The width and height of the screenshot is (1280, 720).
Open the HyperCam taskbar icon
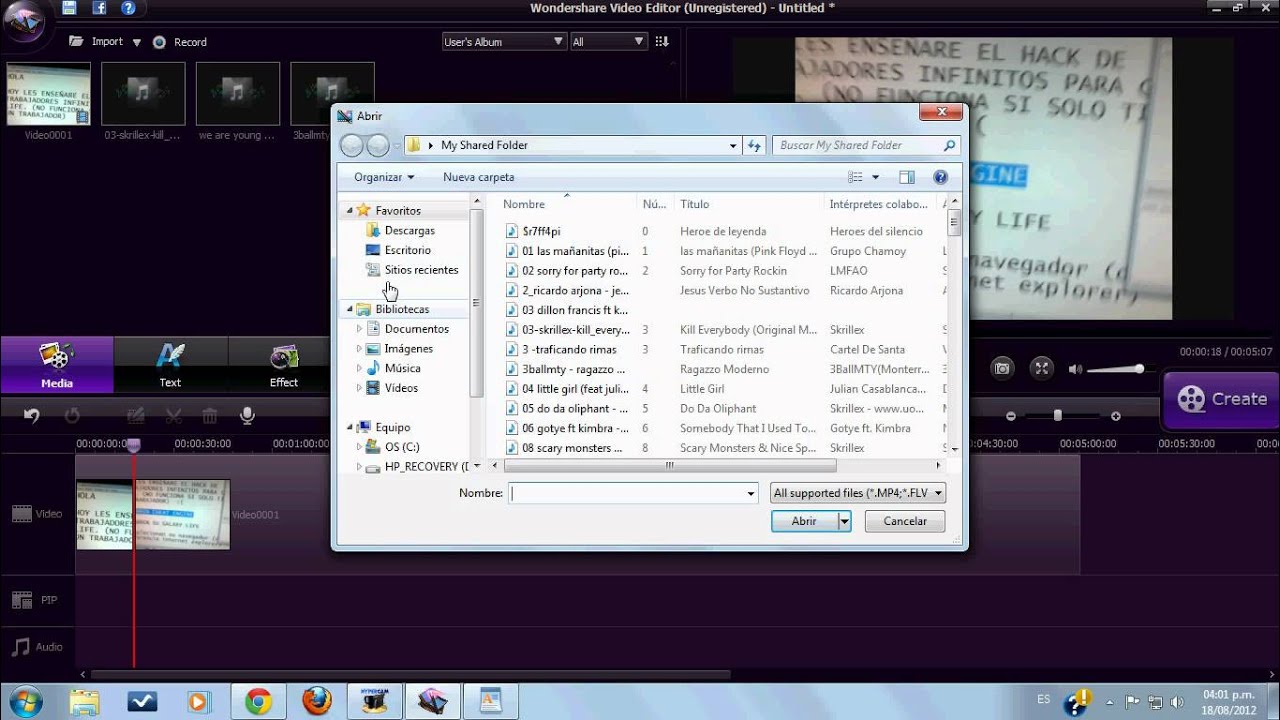click(374, 701)
